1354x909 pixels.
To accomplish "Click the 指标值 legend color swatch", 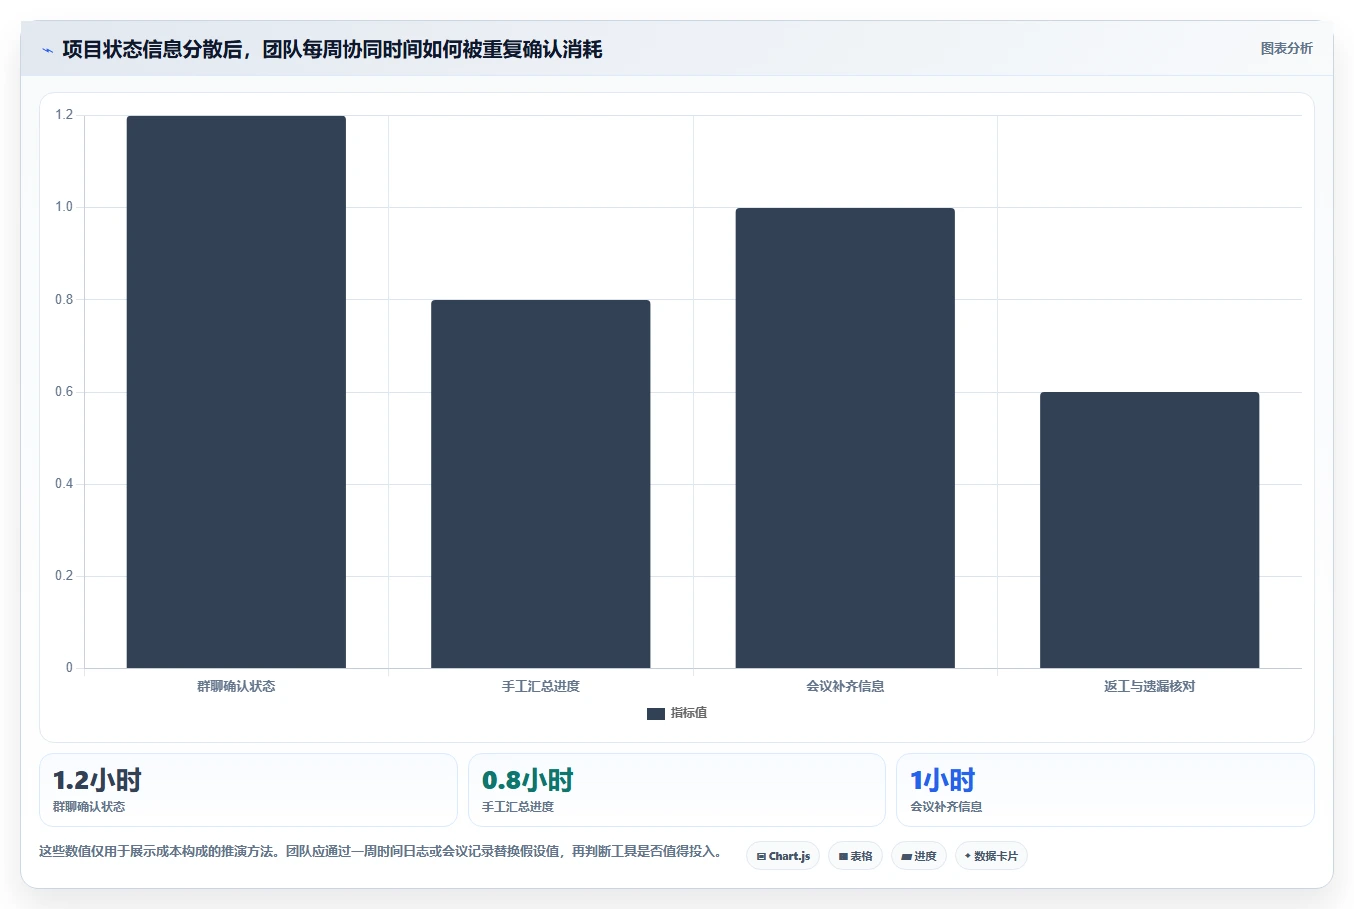I will [656, 714].
